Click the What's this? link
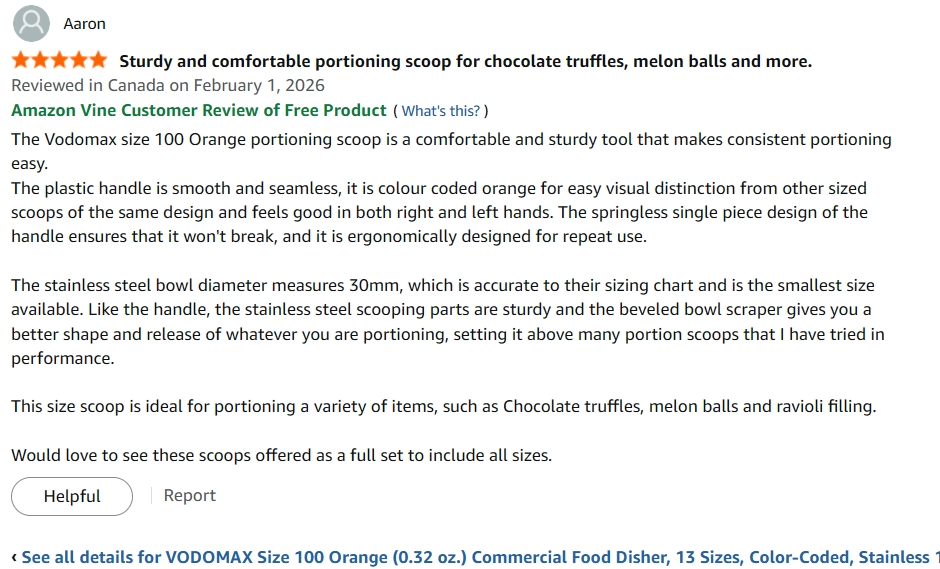The width and height of the screenshot is (940, 569). pos(441,111)
